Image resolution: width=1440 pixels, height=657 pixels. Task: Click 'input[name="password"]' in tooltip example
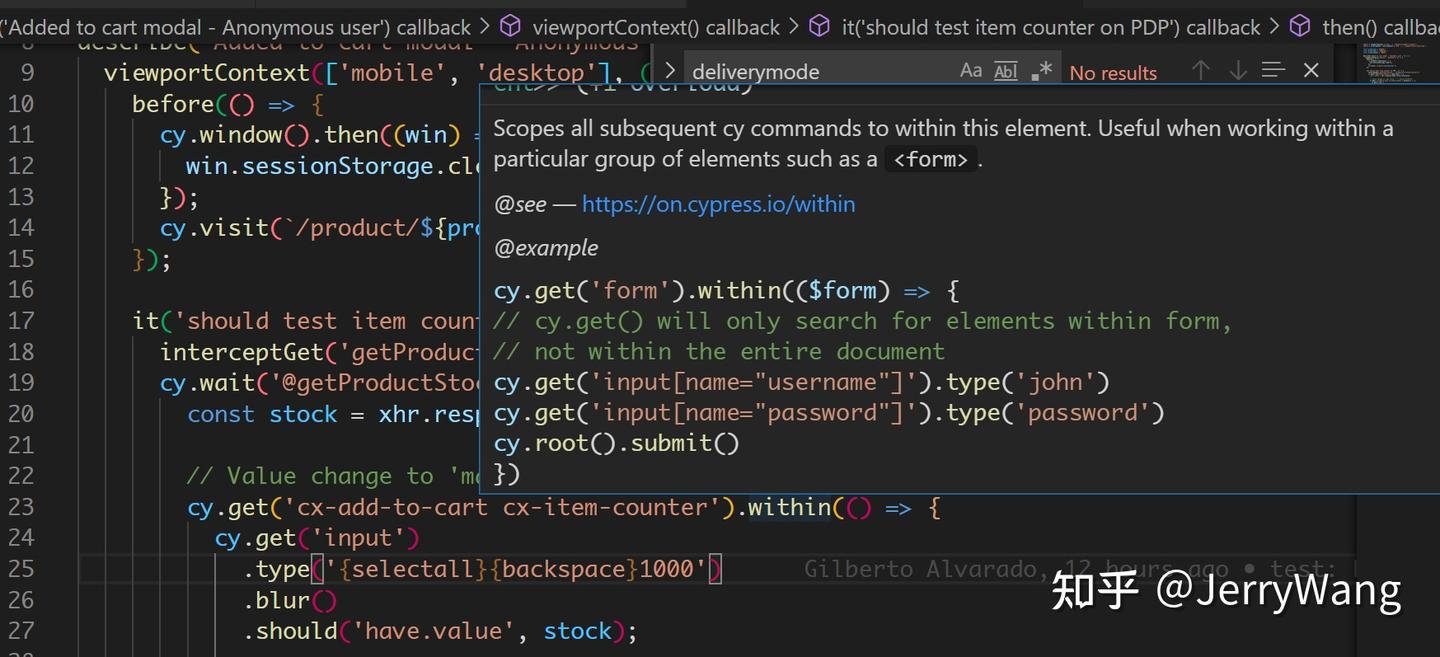click(x=749, y=412)
